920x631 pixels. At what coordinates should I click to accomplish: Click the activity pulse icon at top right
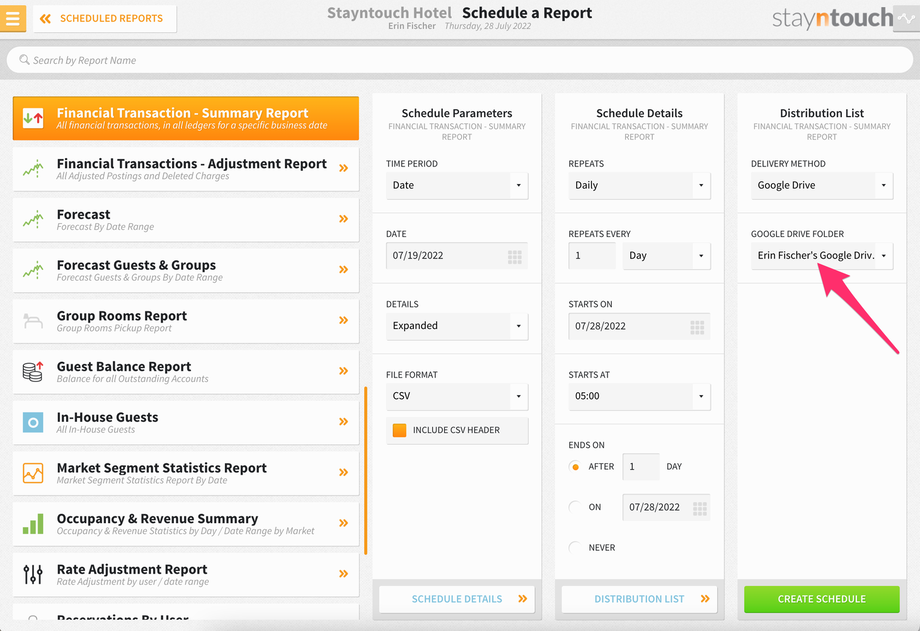[907, 18]
